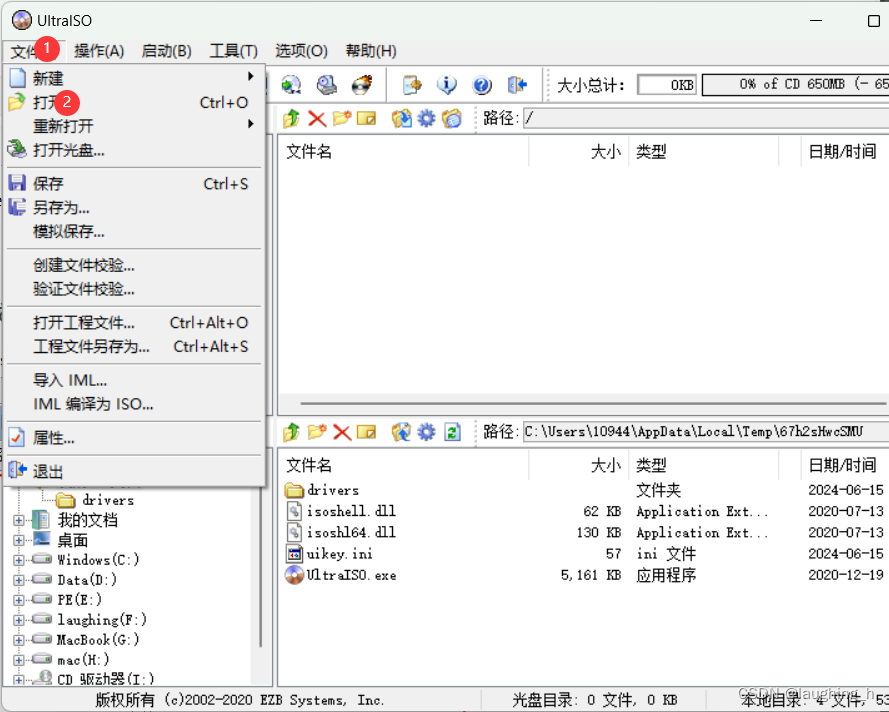The image size is (889, 712).
Task: Click the virtual drive mount toolbar icon
Action: (327, 85)
